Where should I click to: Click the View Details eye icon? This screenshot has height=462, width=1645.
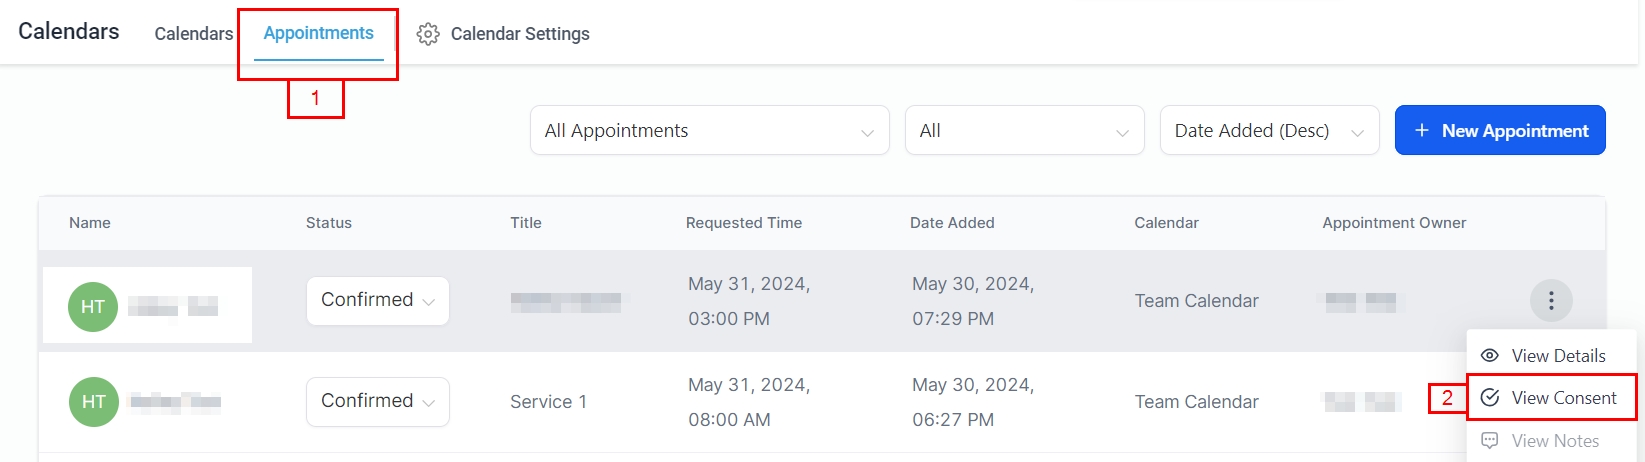pyautogui.click(x=1490, y=355)
